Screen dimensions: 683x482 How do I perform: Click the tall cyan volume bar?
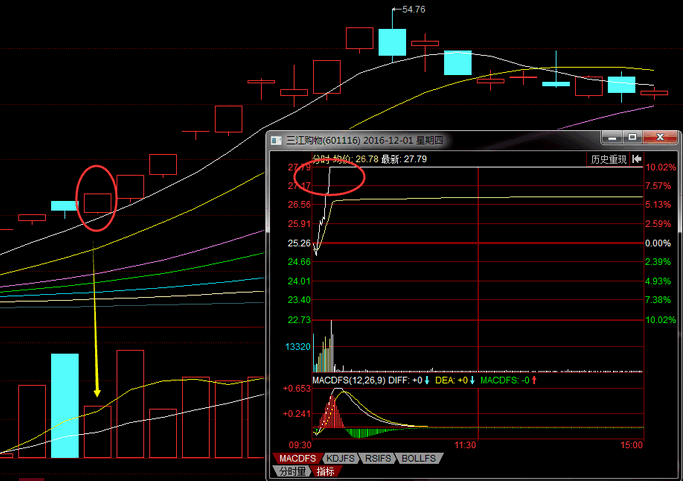64,405
